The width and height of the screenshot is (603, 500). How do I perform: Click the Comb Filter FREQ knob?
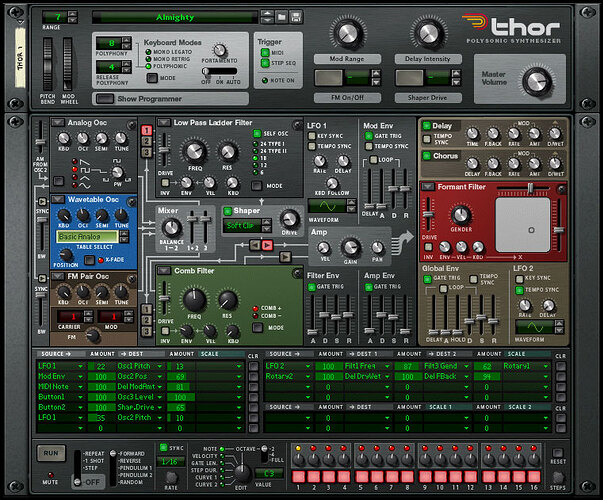194,300
